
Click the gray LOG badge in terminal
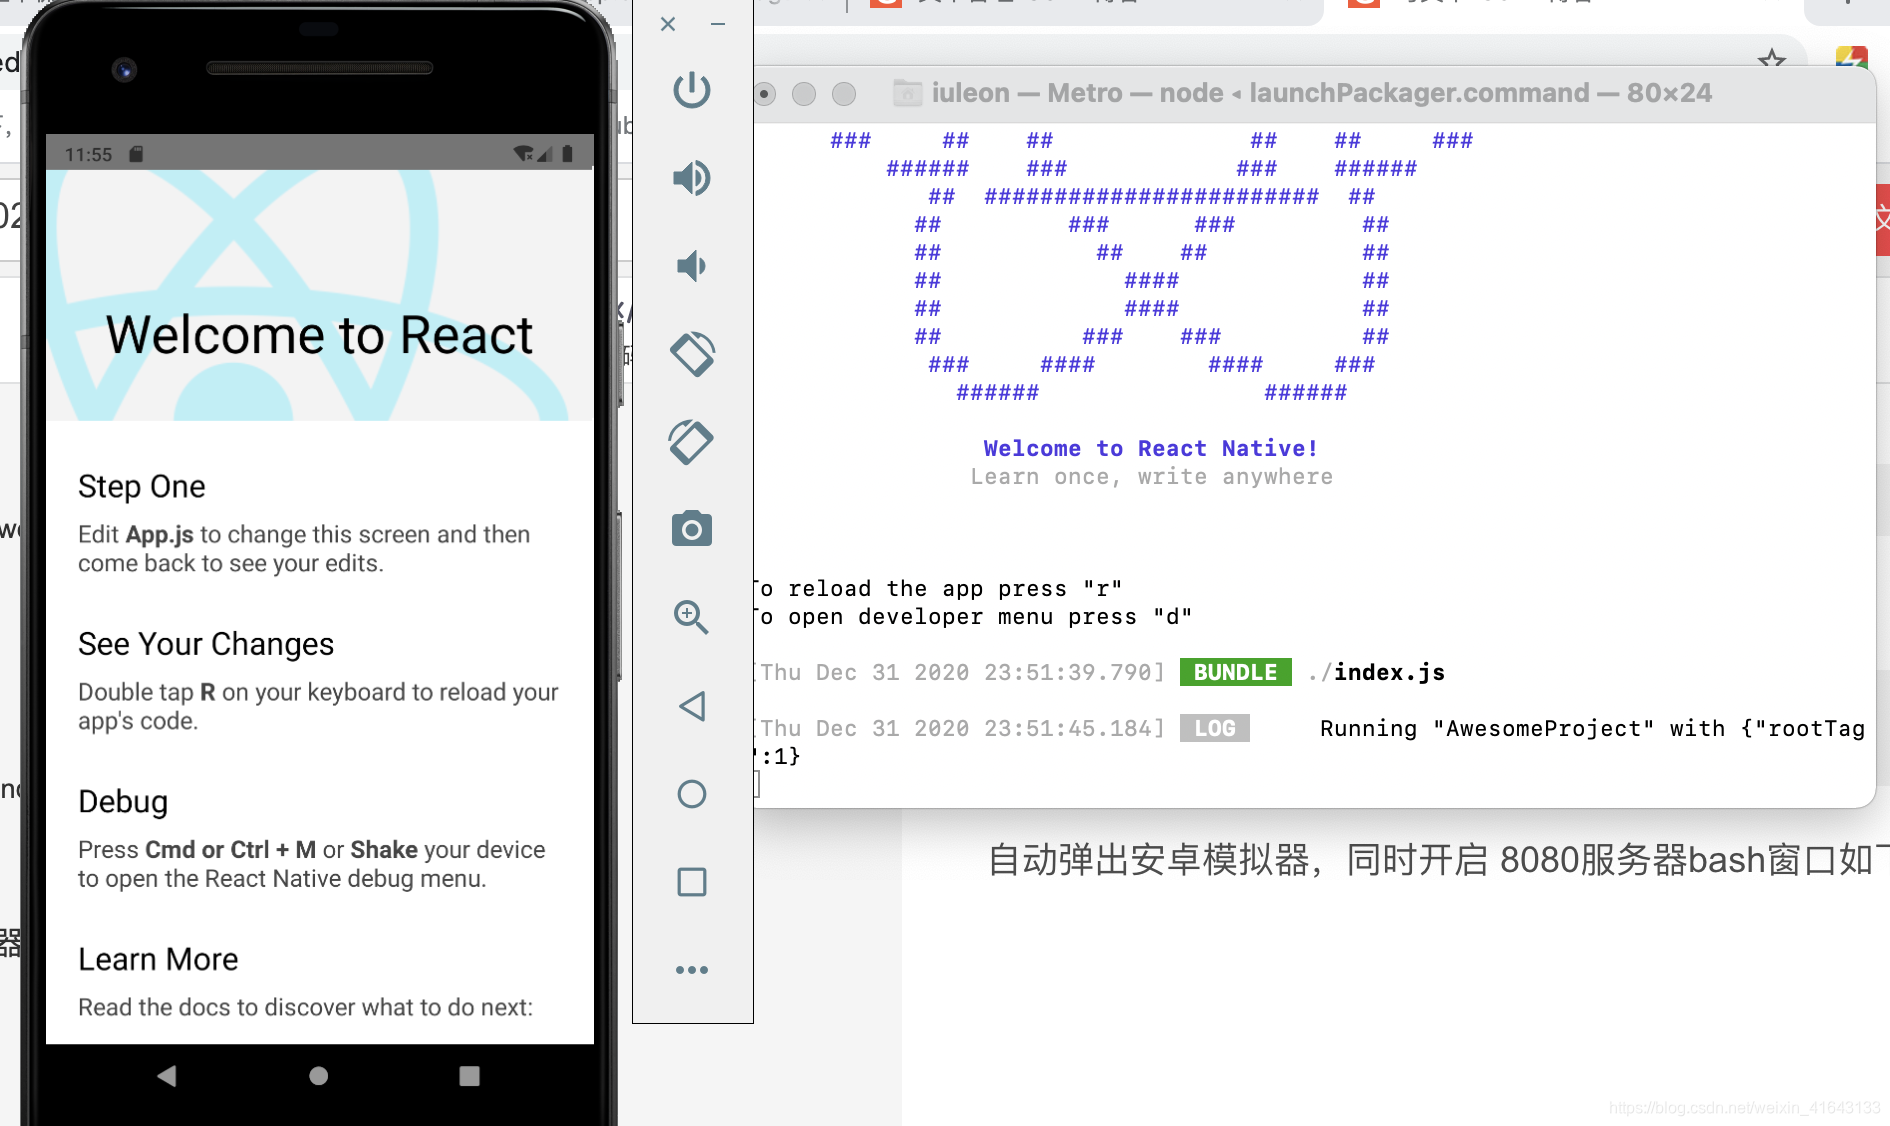(x=1215, y=728)
